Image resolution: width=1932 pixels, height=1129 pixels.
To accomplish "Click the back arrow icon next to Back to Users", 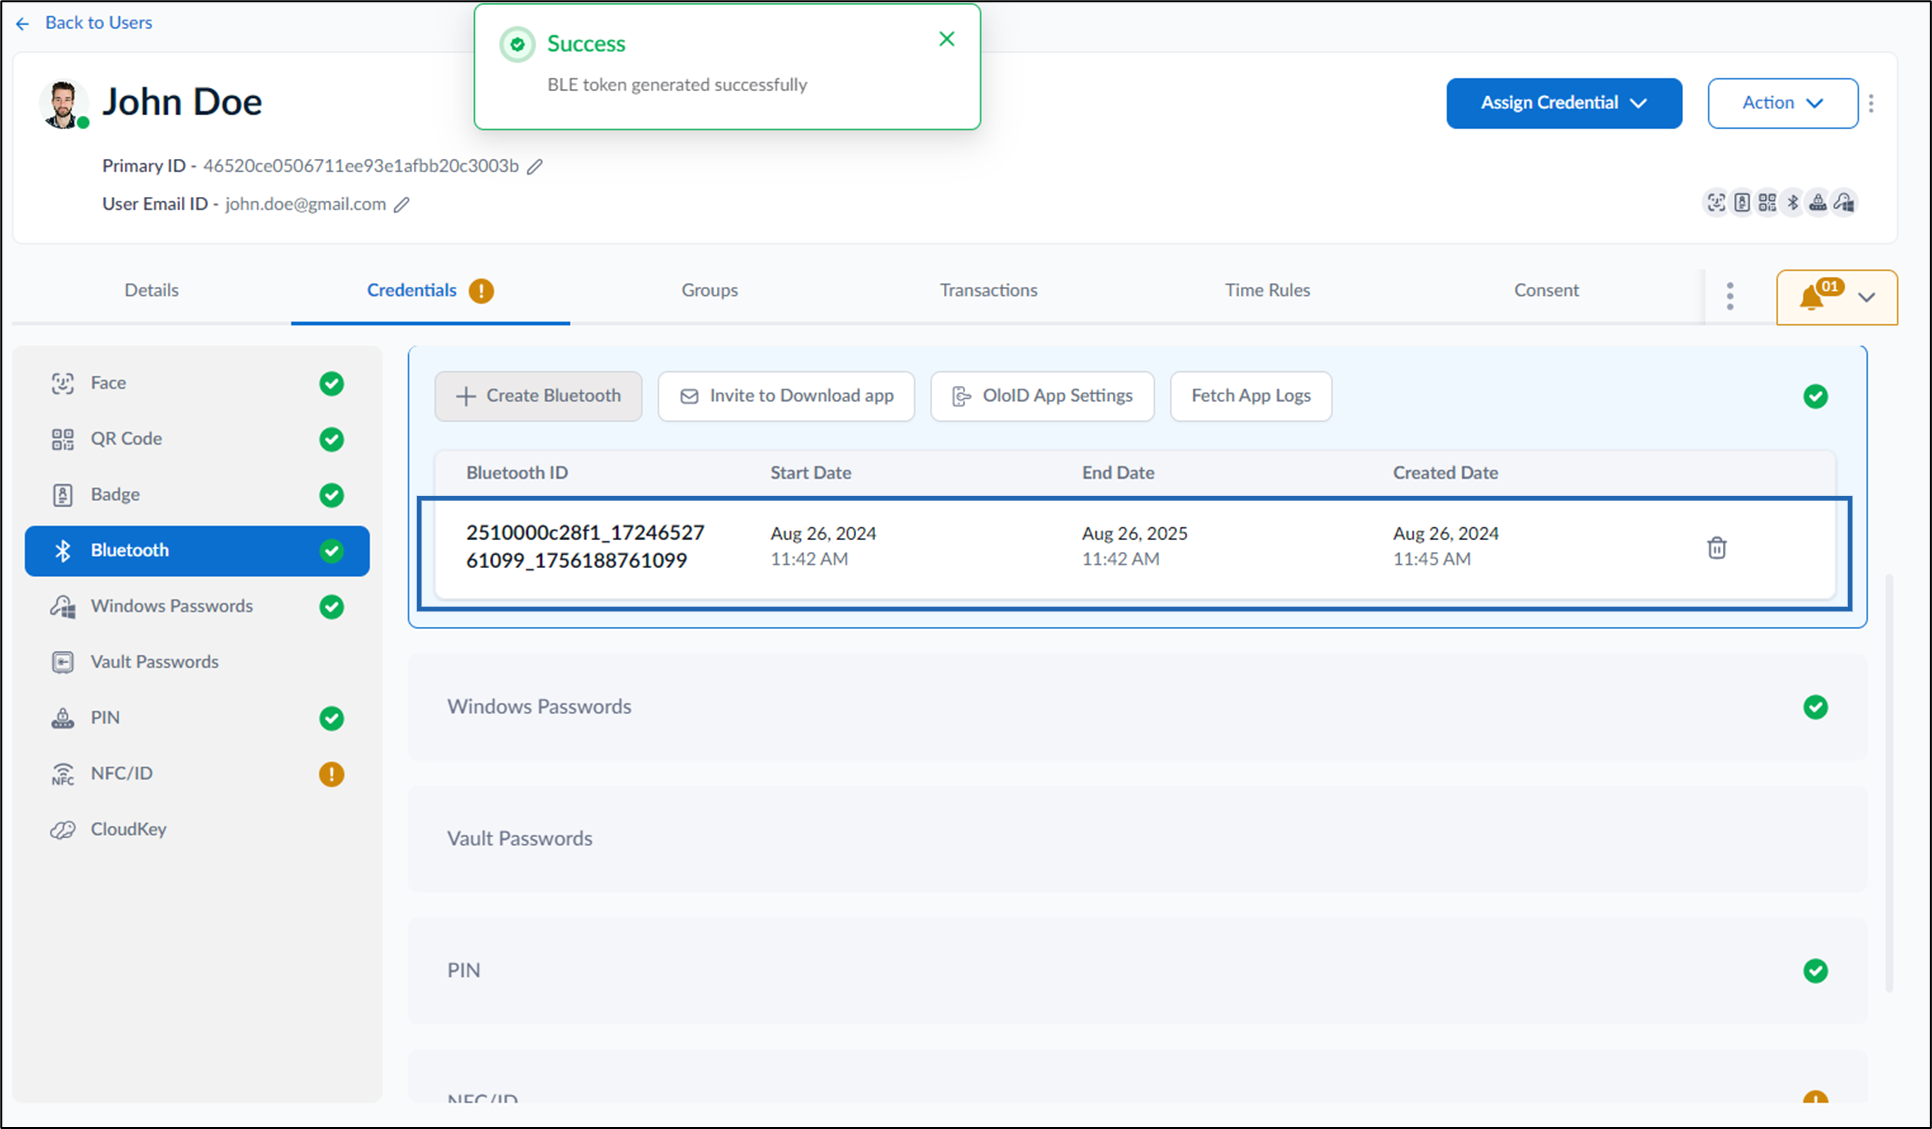I will 23,23.
